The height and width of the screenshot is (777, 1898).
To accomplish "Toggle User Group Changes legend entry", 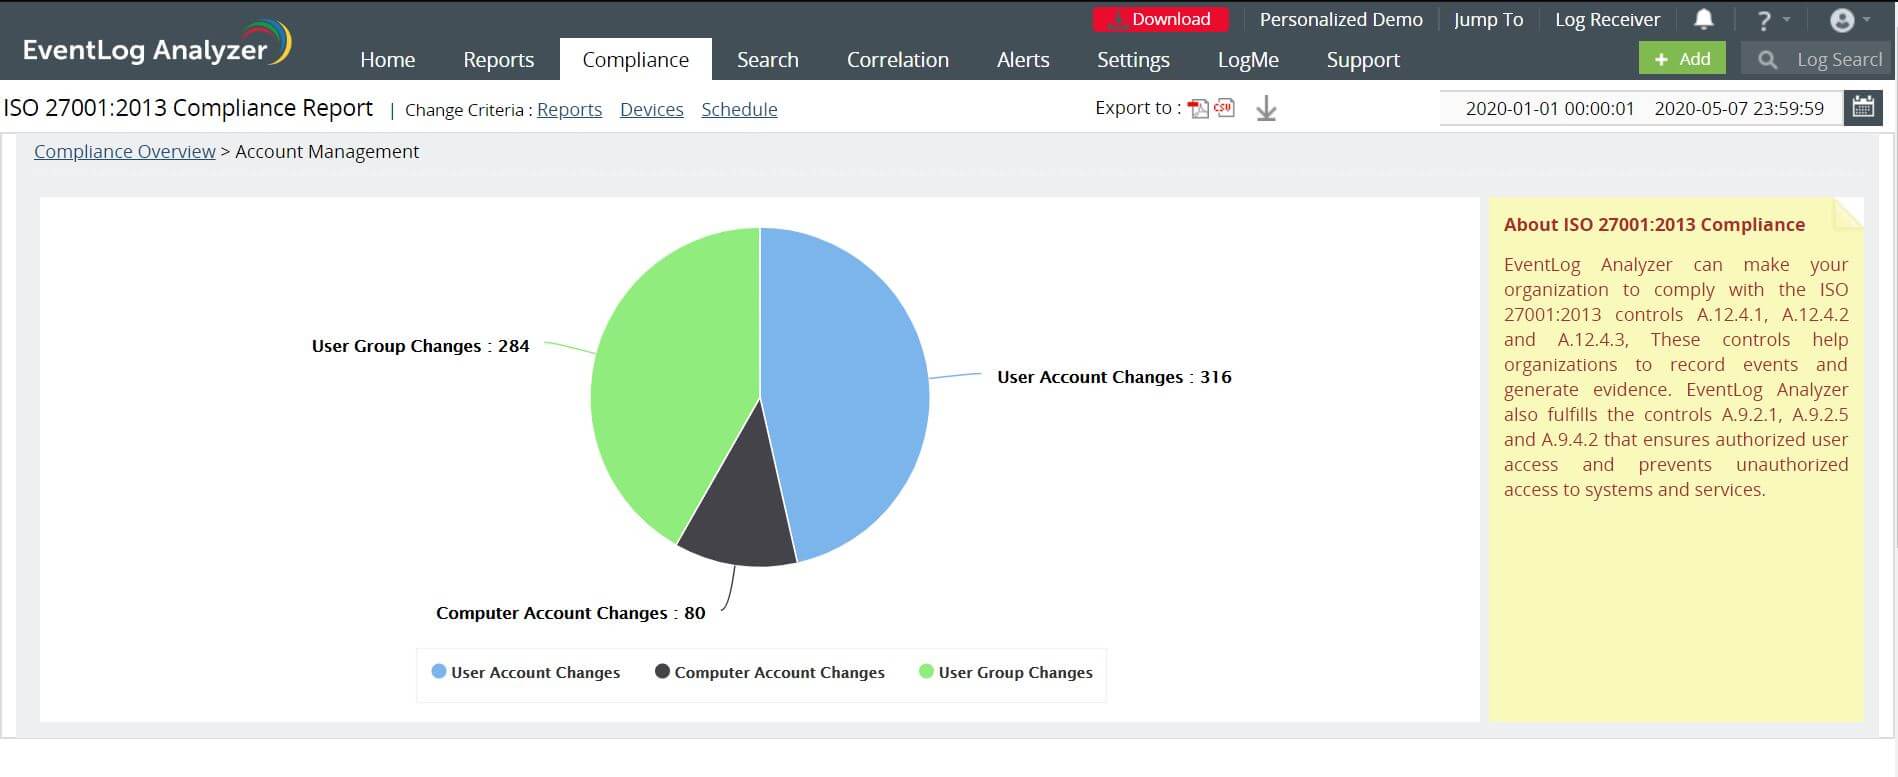I will 1006,672.
